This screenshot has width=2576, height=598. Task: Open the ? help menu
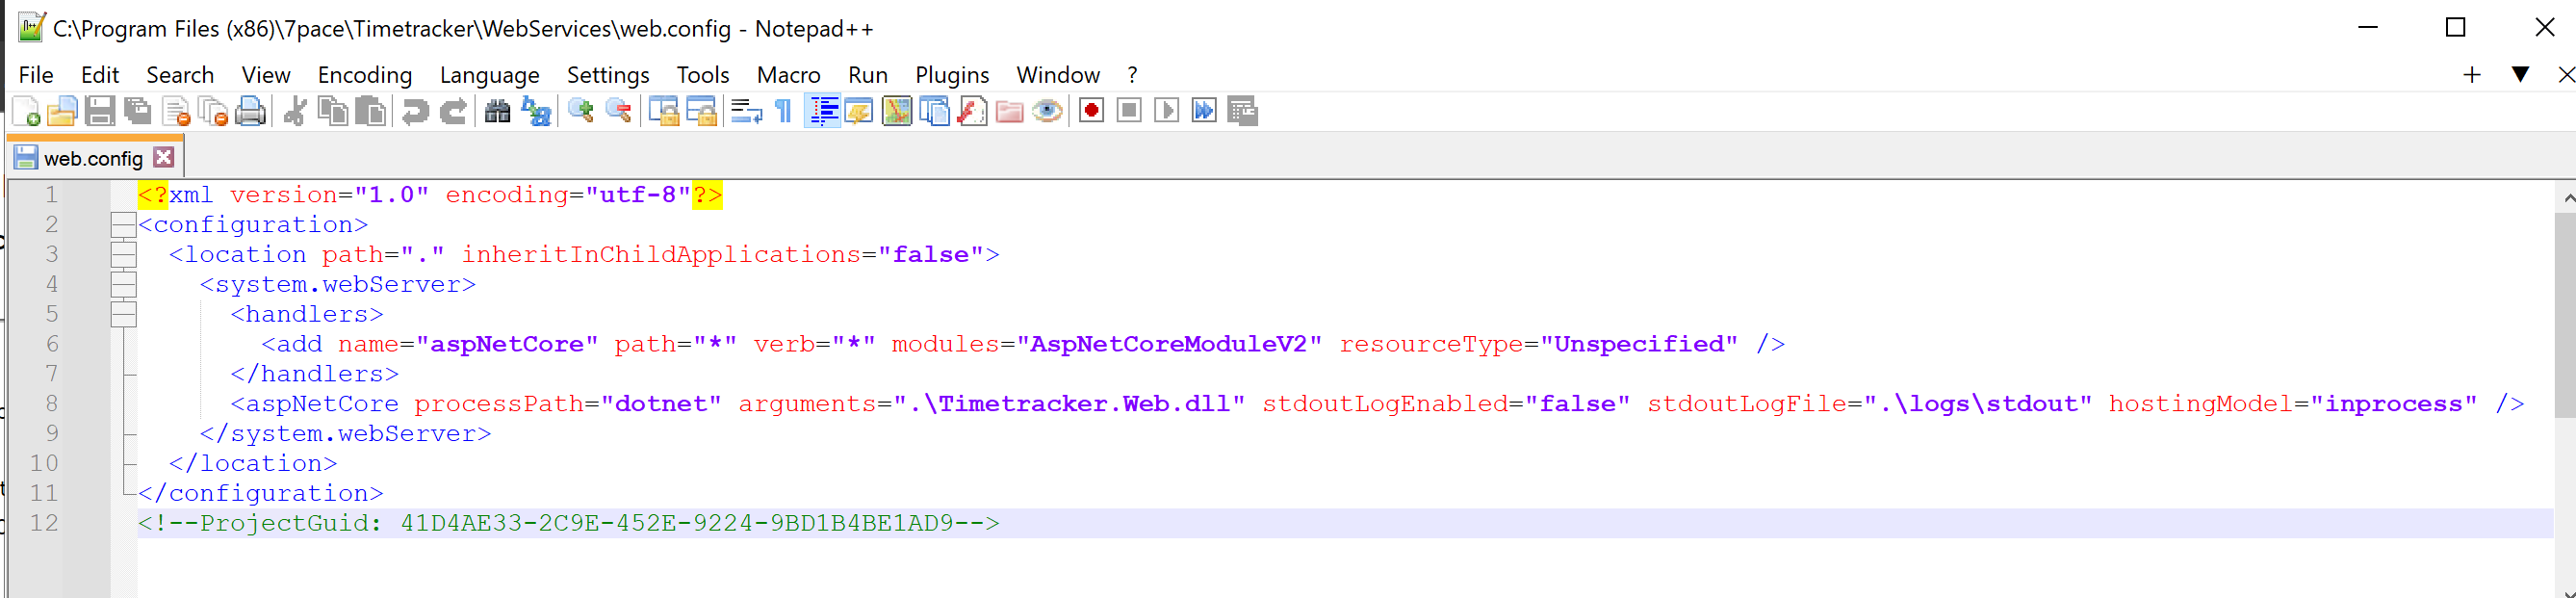pyautogui.click(x=1132, y=75)
